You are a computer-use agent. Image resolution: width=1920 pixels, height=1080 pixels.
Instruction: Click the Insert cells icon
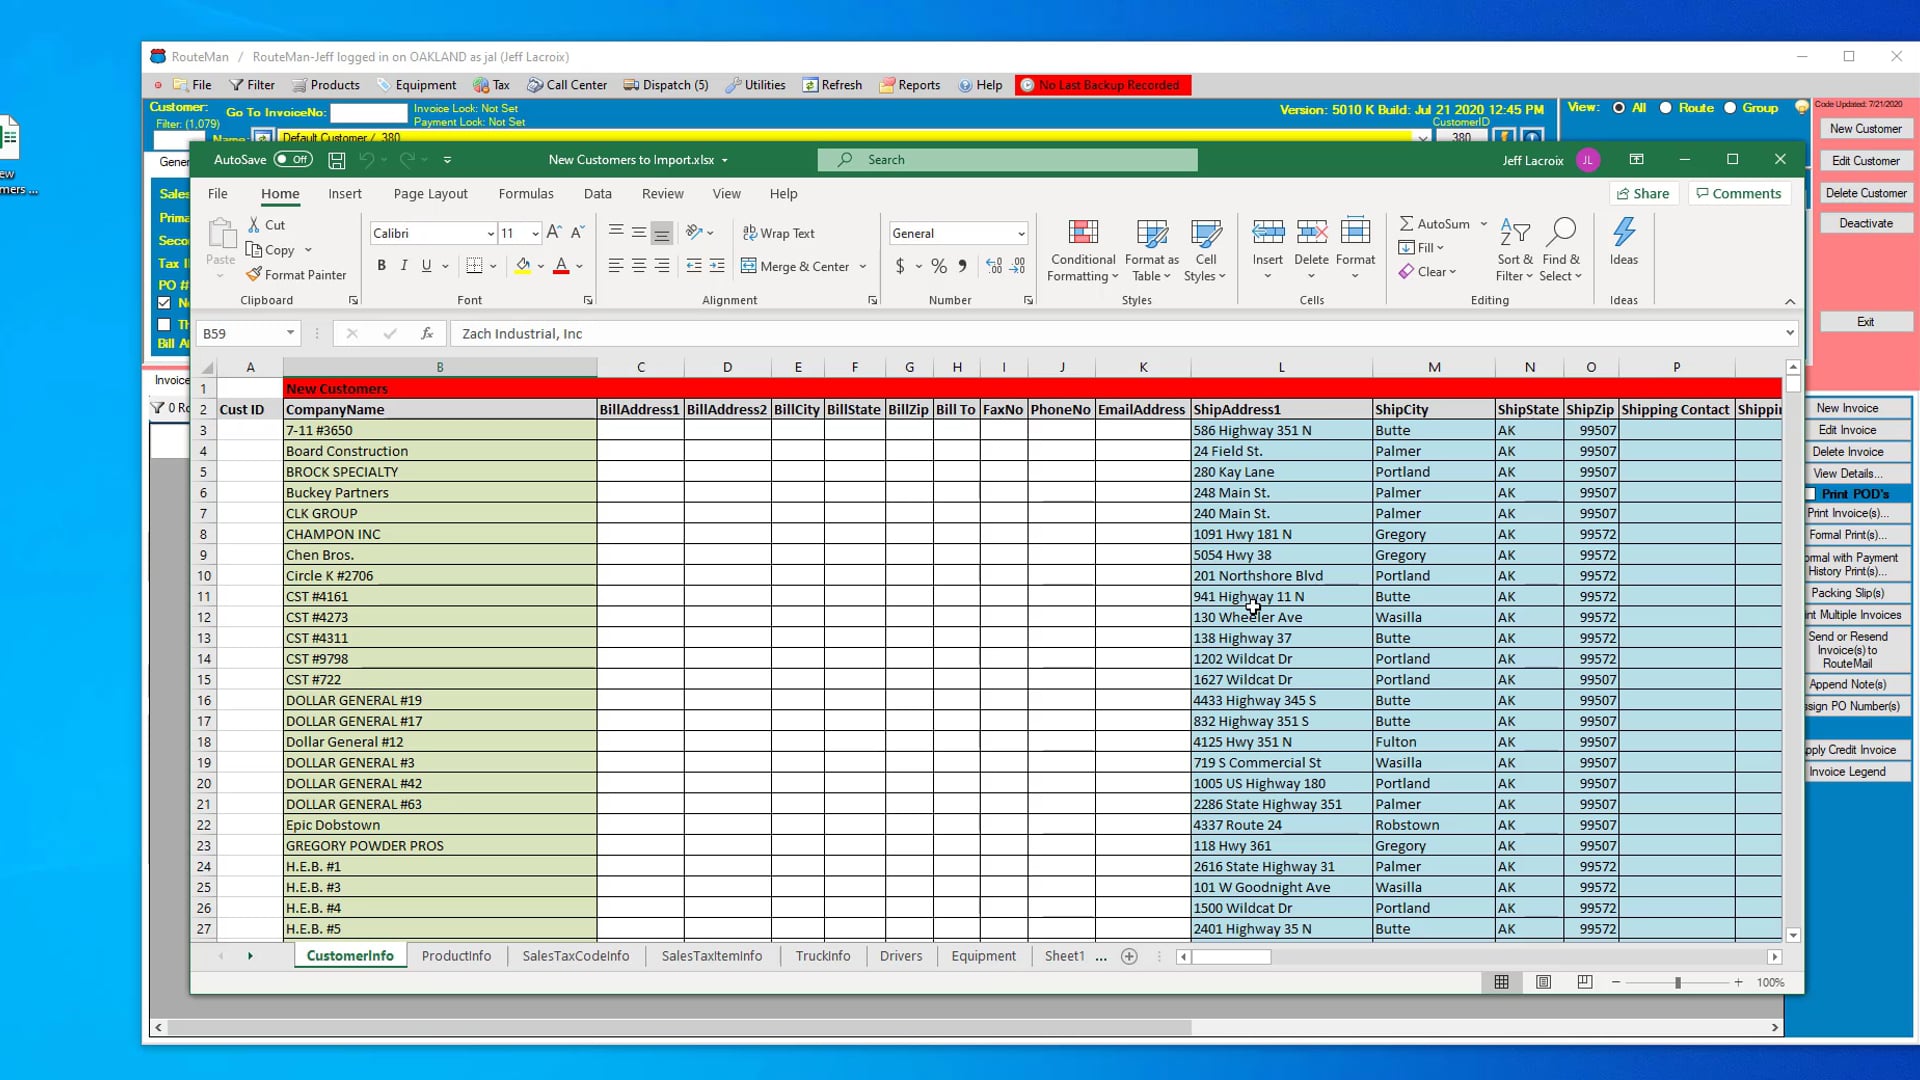tap(1268, 233)
